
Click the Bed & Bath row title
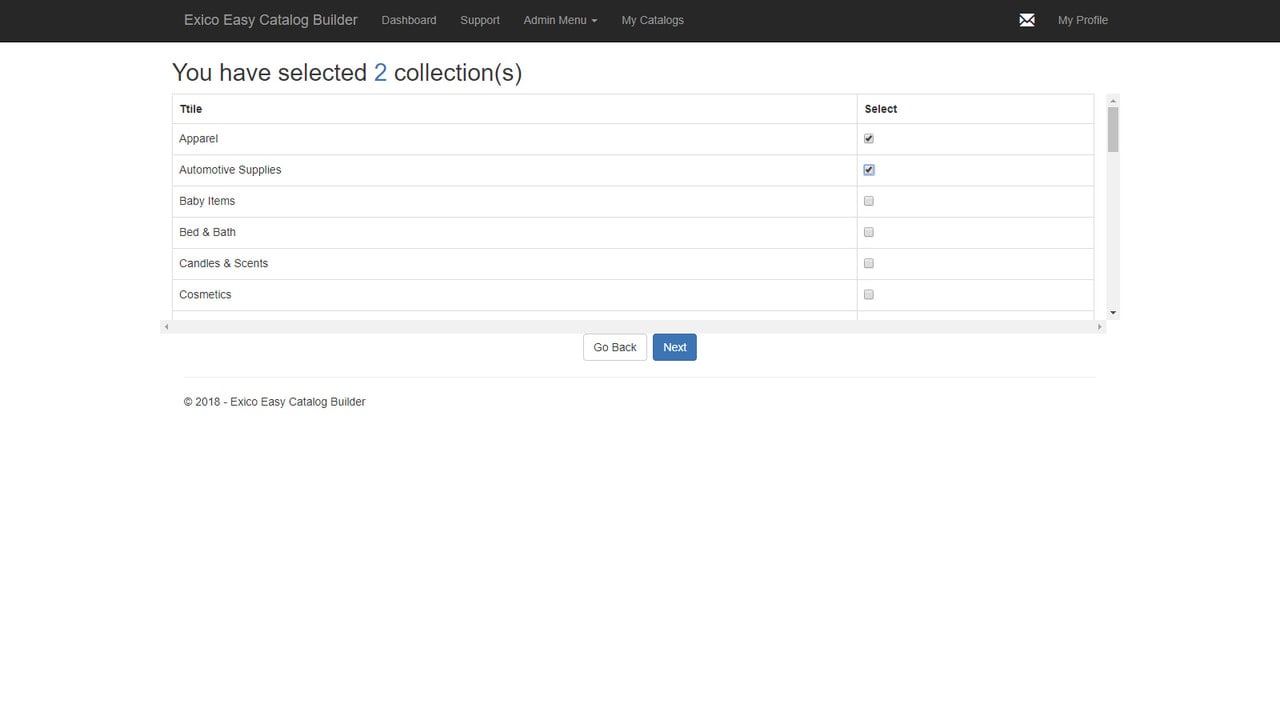(208, 232)
